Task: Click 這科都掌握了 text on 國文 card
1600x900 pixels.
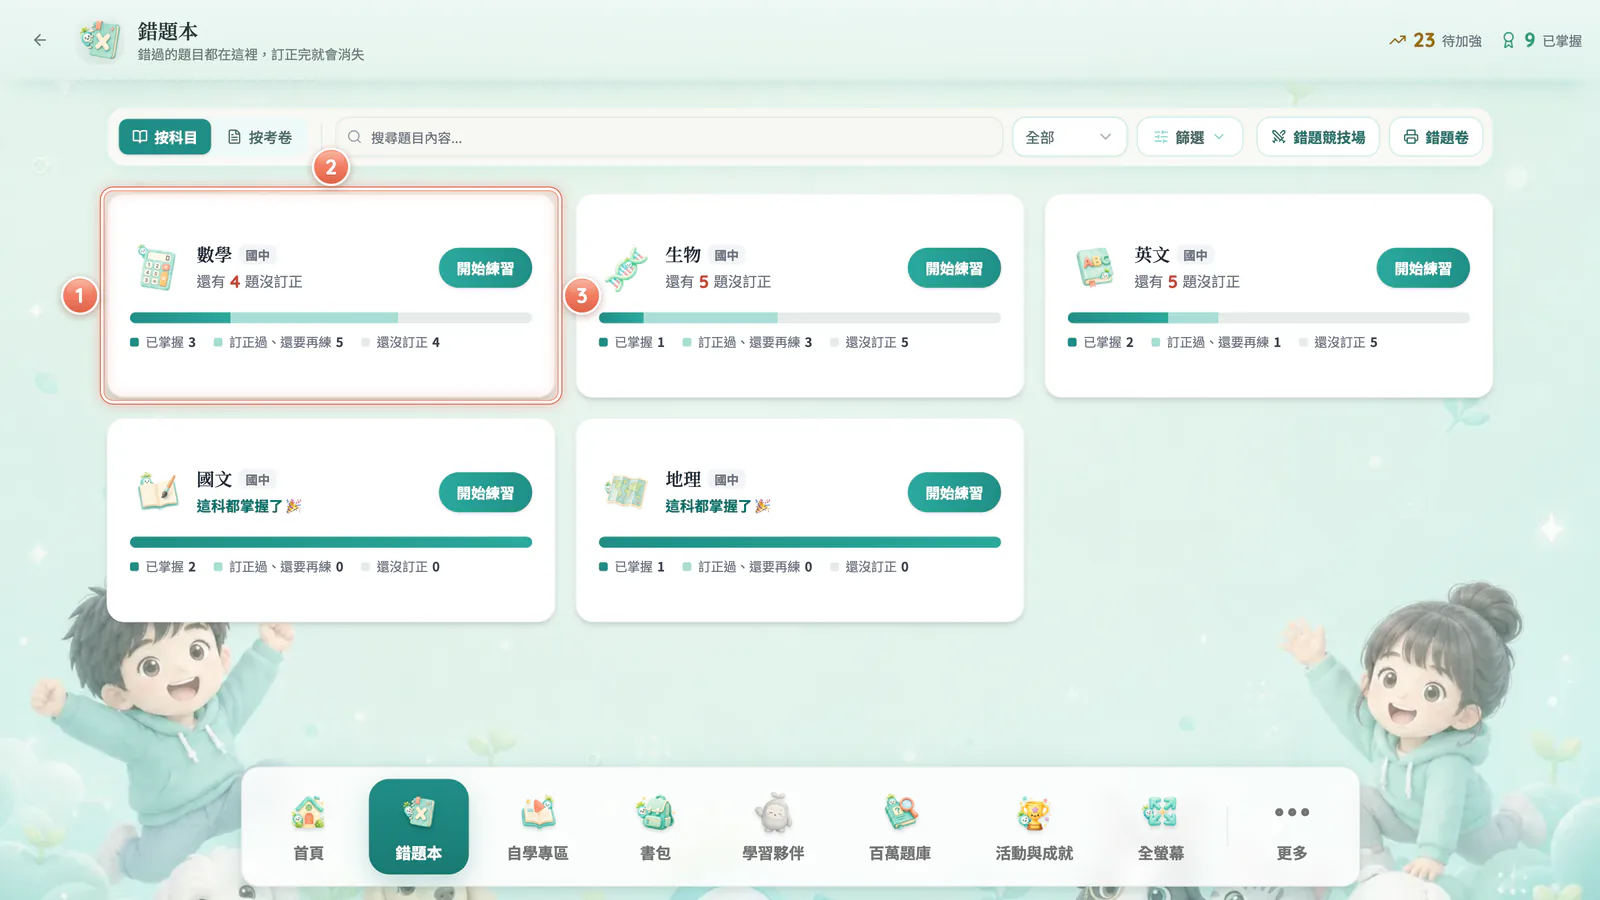Action: pyautogui.click(x=248, y=506)
